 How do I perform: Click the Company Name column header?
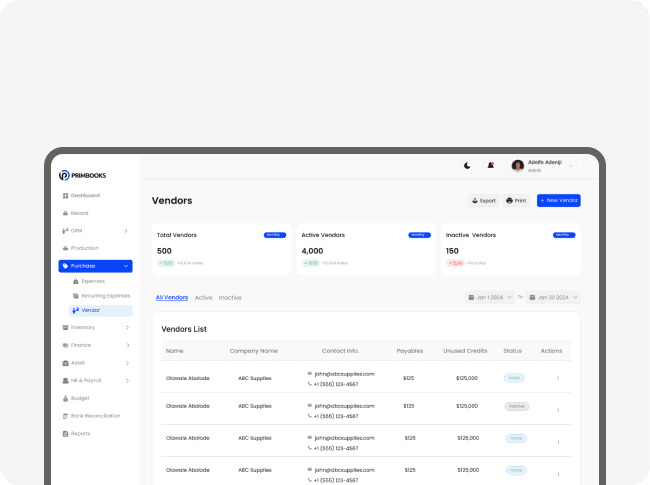(254, 351)
